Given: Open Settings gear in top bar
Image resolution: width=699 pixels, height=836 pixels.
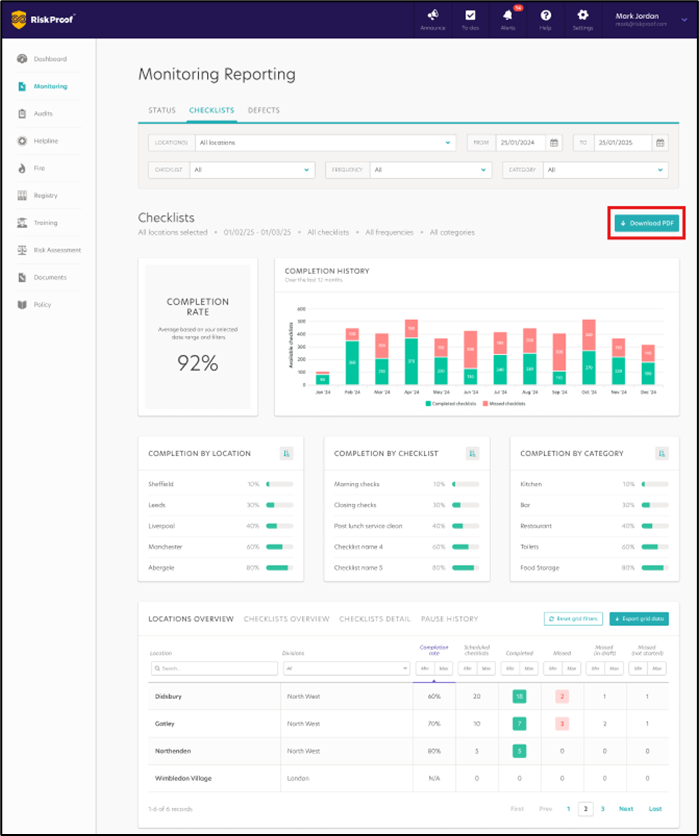Looking at the screenshot, I should [582, 18].
